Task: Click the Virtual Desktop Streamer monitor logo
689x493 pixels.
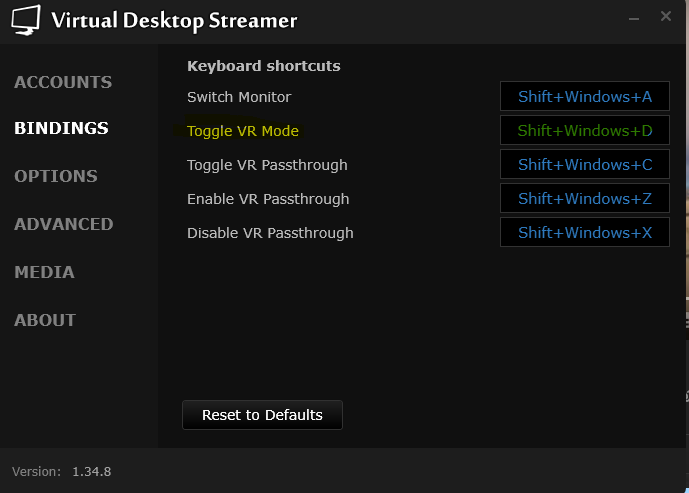Action: click(x=25, y=20)
